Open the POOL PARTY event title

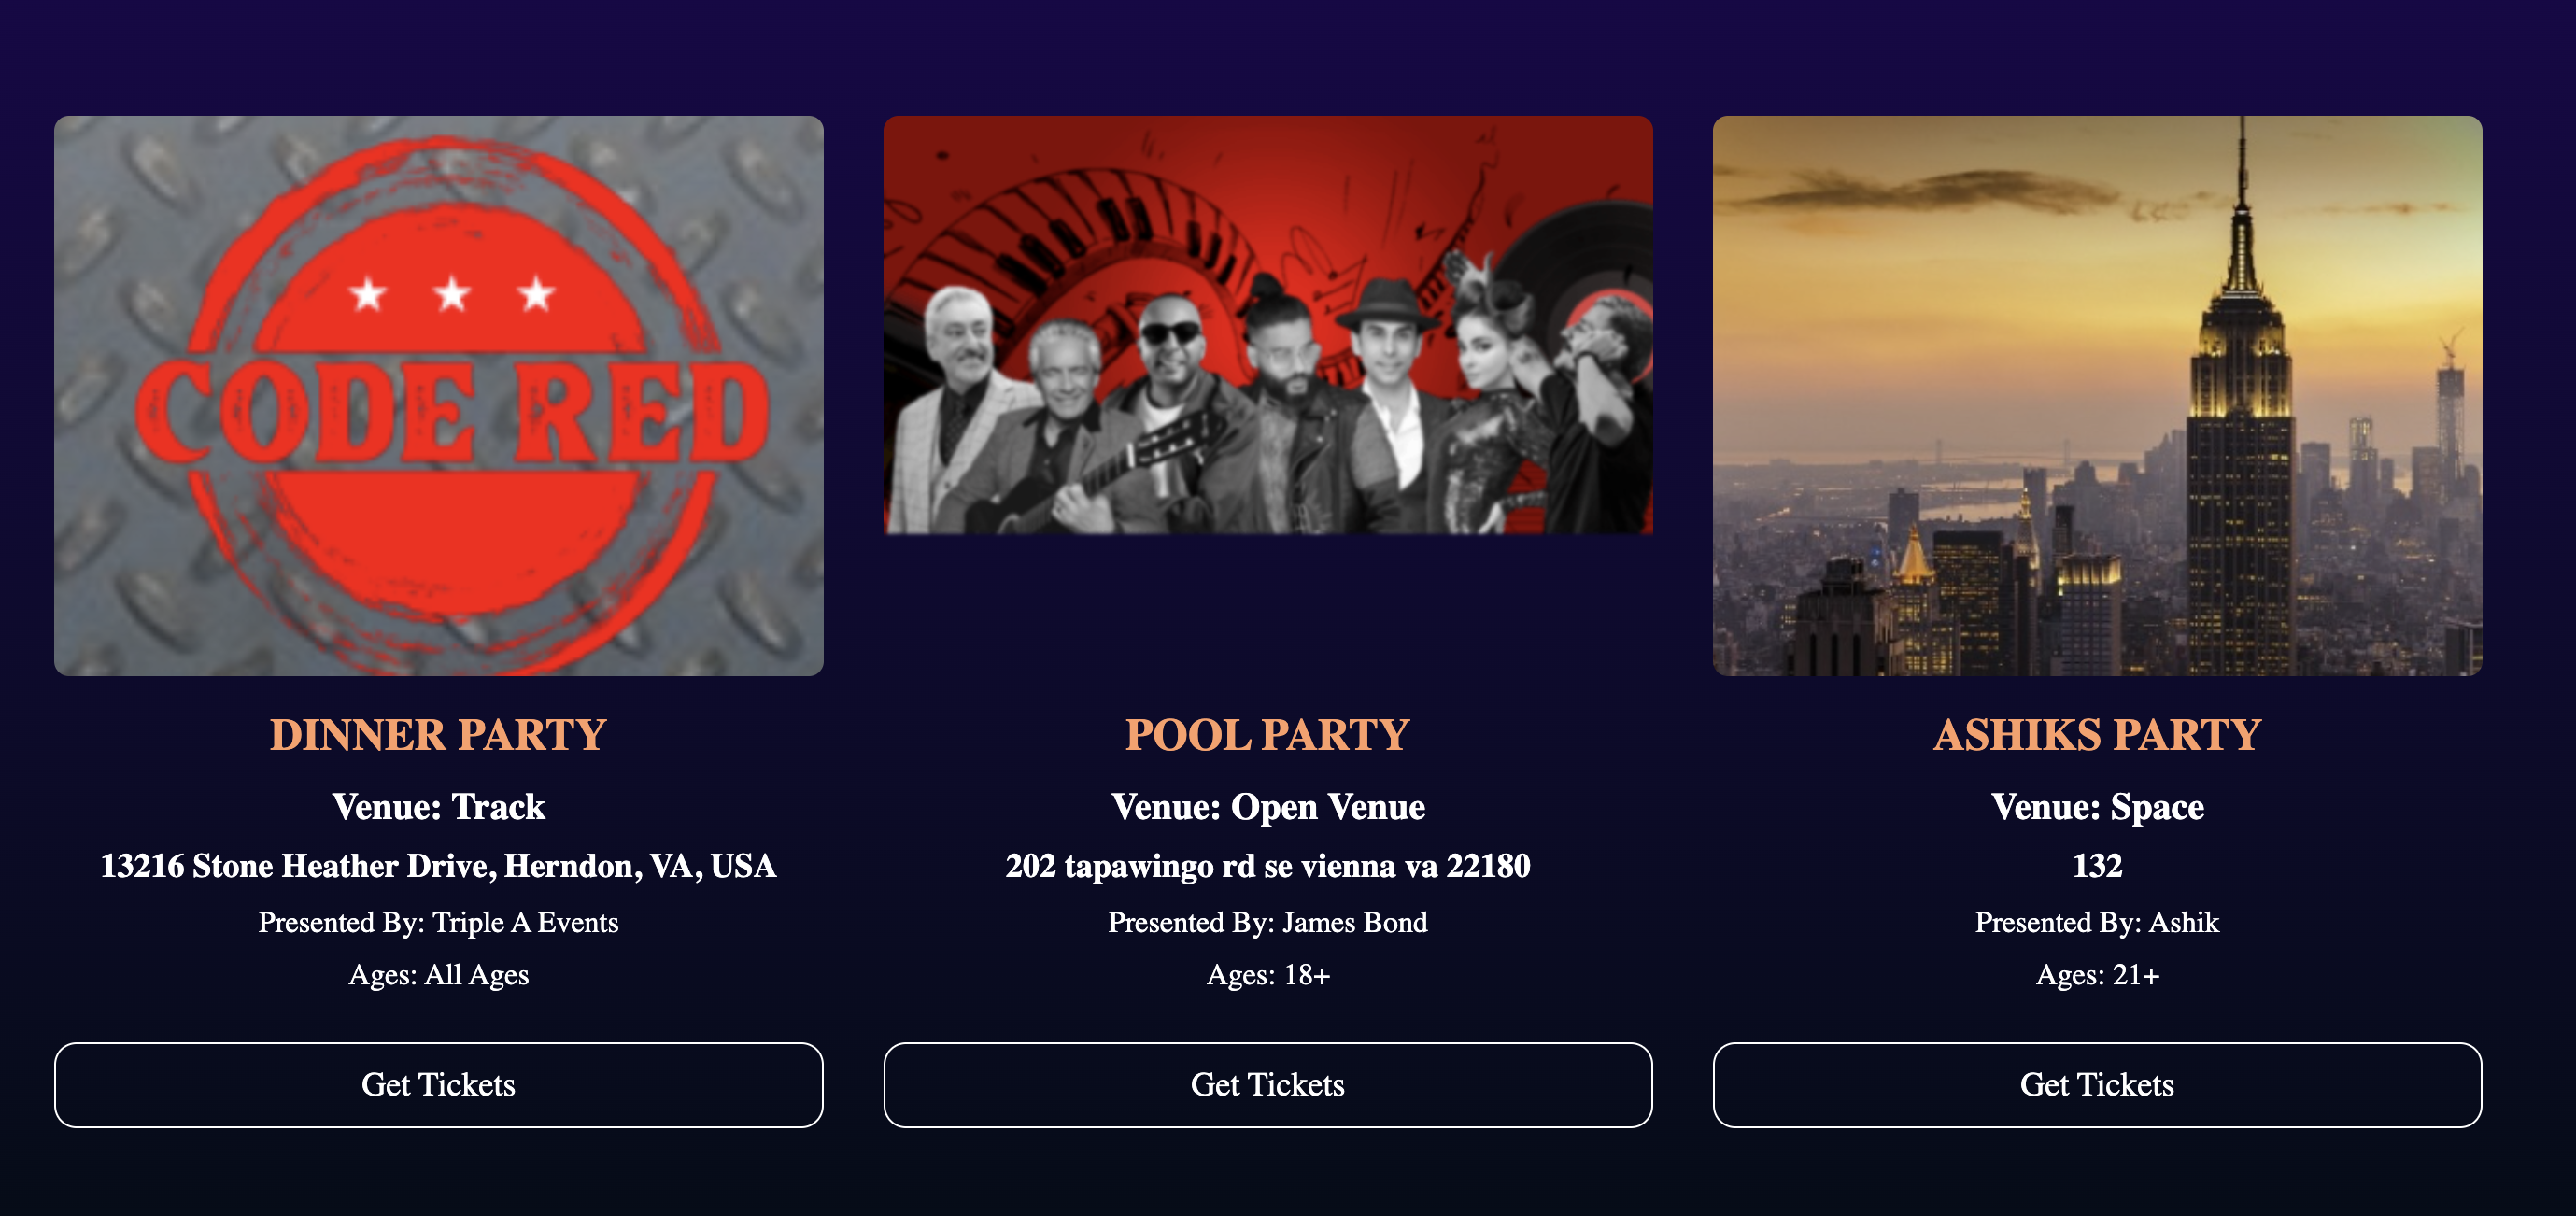coord(1267,735)
